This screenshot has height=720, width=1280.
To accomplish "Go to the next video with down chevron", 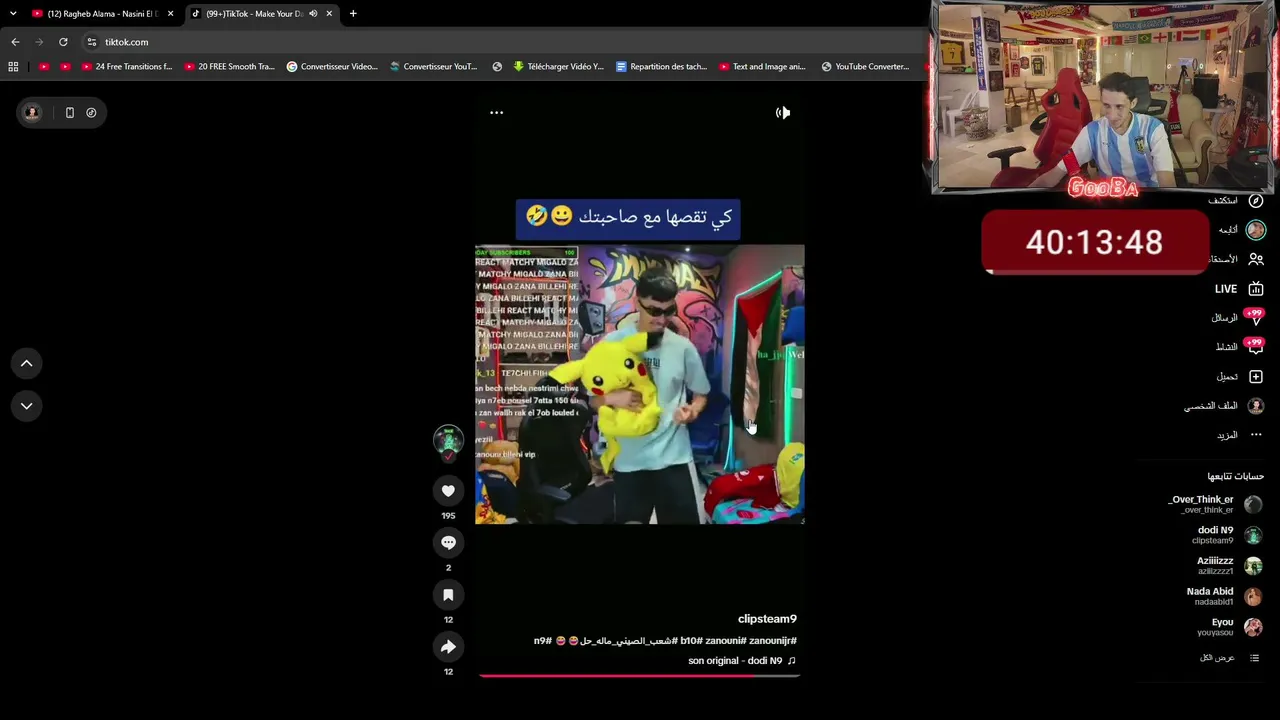I will point(27,406).
